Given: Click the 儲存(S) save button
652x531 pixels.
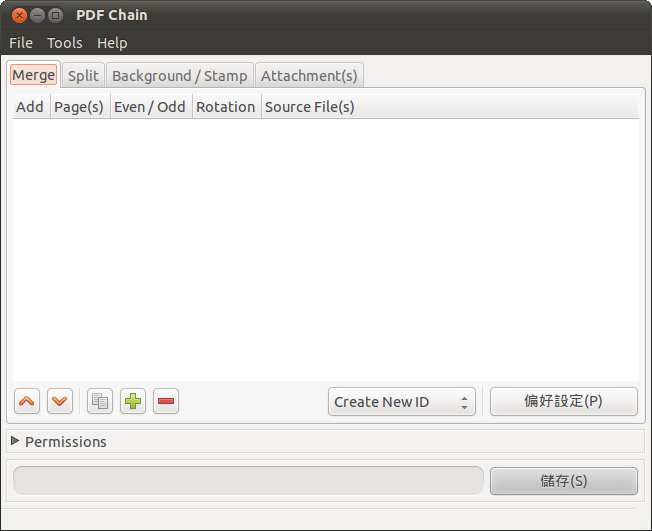Looking at the screenshot, I should coord(563,481).
